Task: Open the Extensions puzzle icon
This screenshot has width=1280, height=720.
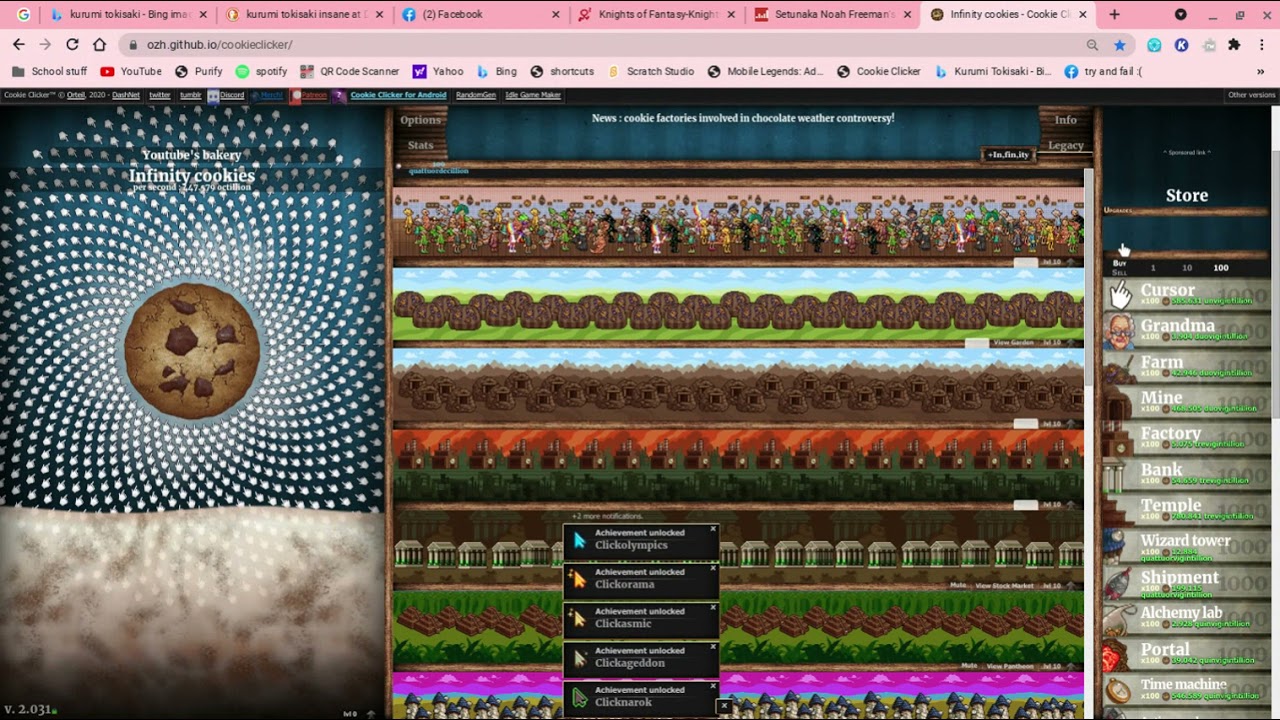Action: pos(1234,45)
